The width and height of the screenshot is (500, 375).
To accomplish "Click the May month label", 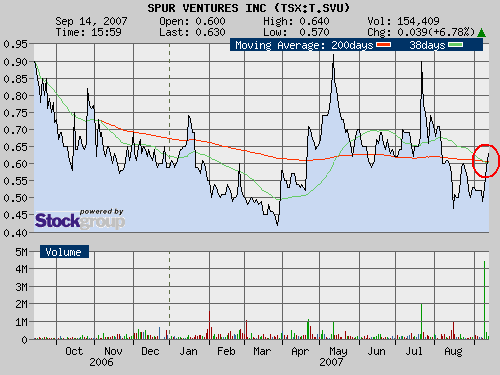I will [338, 351].
